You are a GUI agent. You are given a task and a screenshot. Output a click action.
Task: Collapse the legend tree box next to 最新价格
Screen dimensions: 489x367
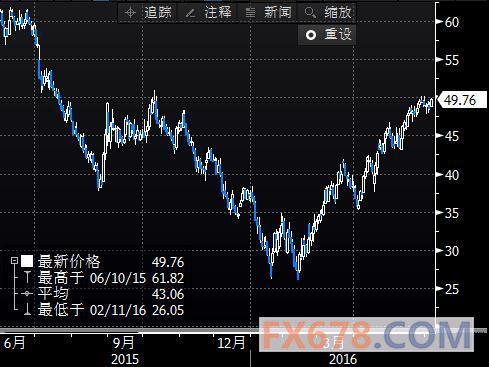[14, 261]
